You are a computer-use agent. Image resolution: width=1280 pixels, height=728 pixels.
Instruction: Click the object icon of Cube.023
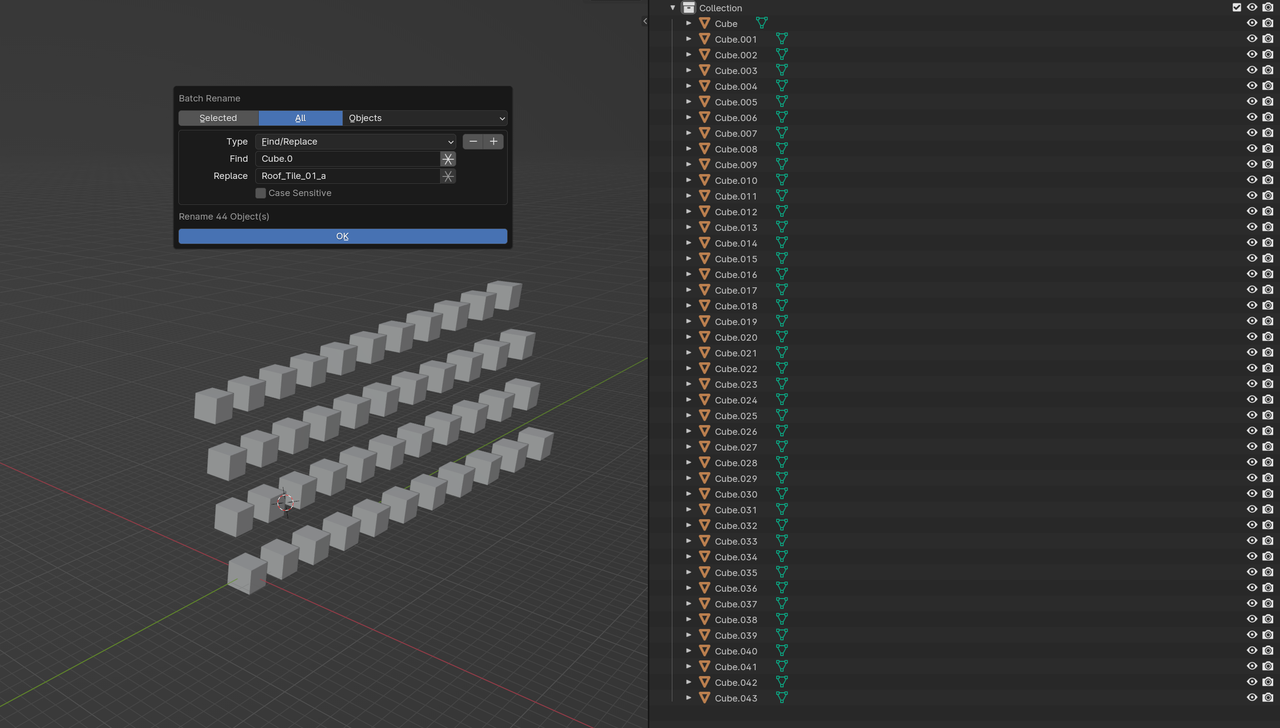(704, 384)
